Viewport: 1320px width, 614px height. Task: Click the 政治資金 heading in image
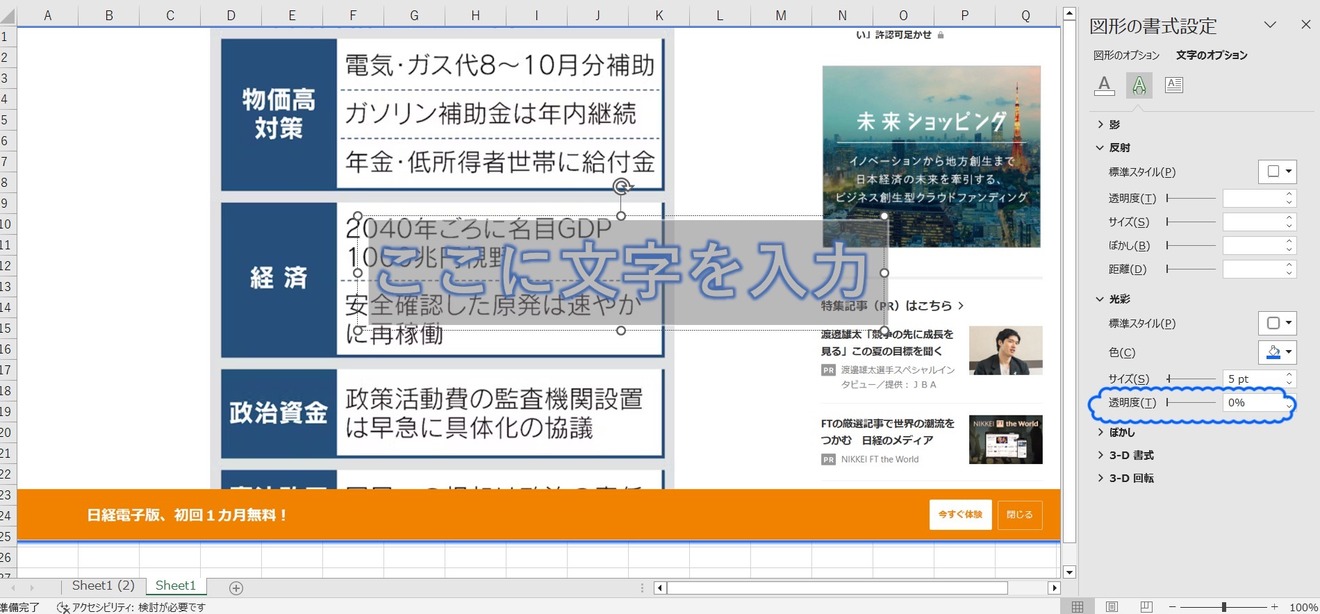[x=279, y=413]
